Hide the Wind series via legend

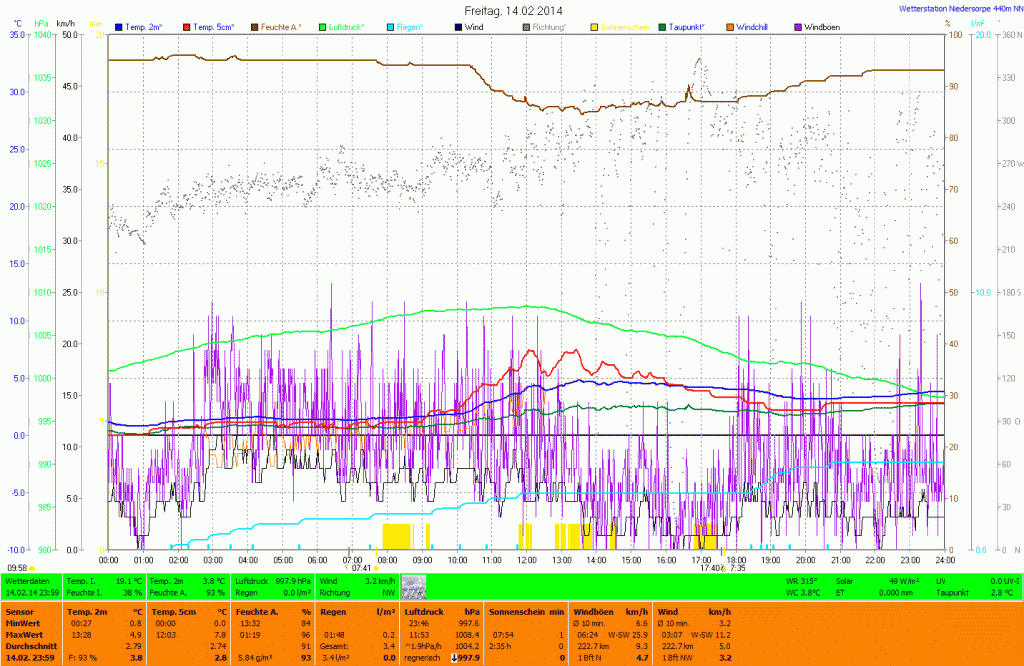[473, 25]
